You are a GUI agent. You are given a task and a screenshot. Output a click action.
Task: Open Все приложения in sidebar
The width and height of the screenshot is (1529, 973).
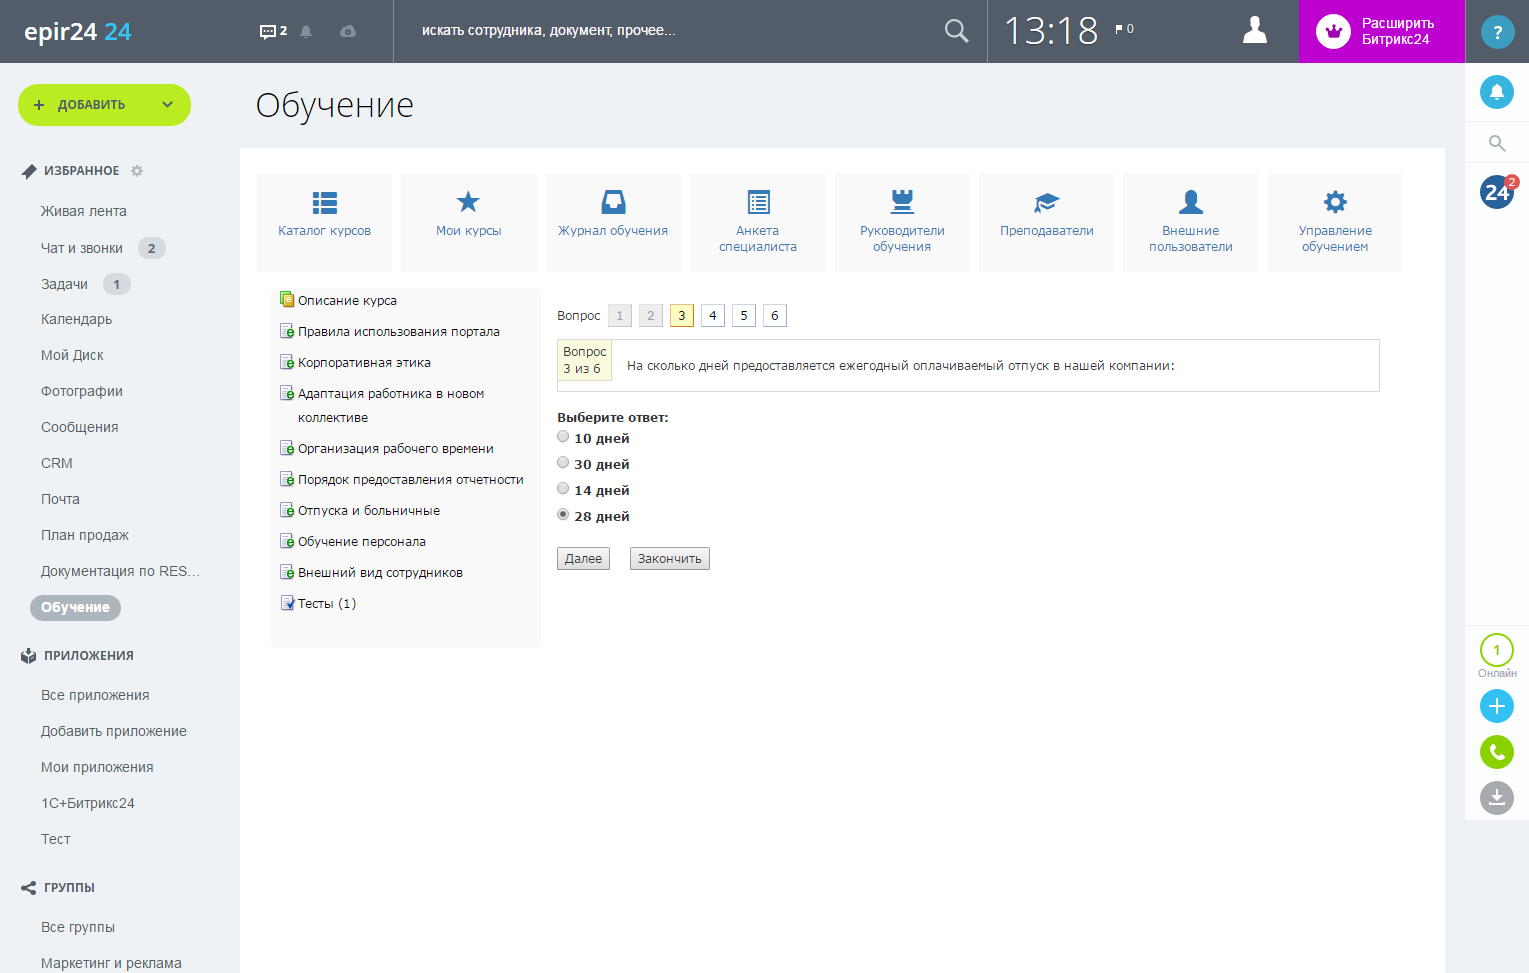pyautogui.click(x=95, y=695)
